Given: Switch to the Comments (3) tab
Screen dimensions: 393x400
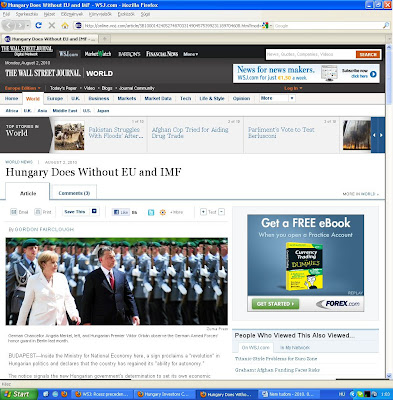Looking at the screenshot, I should coord(74,193).
